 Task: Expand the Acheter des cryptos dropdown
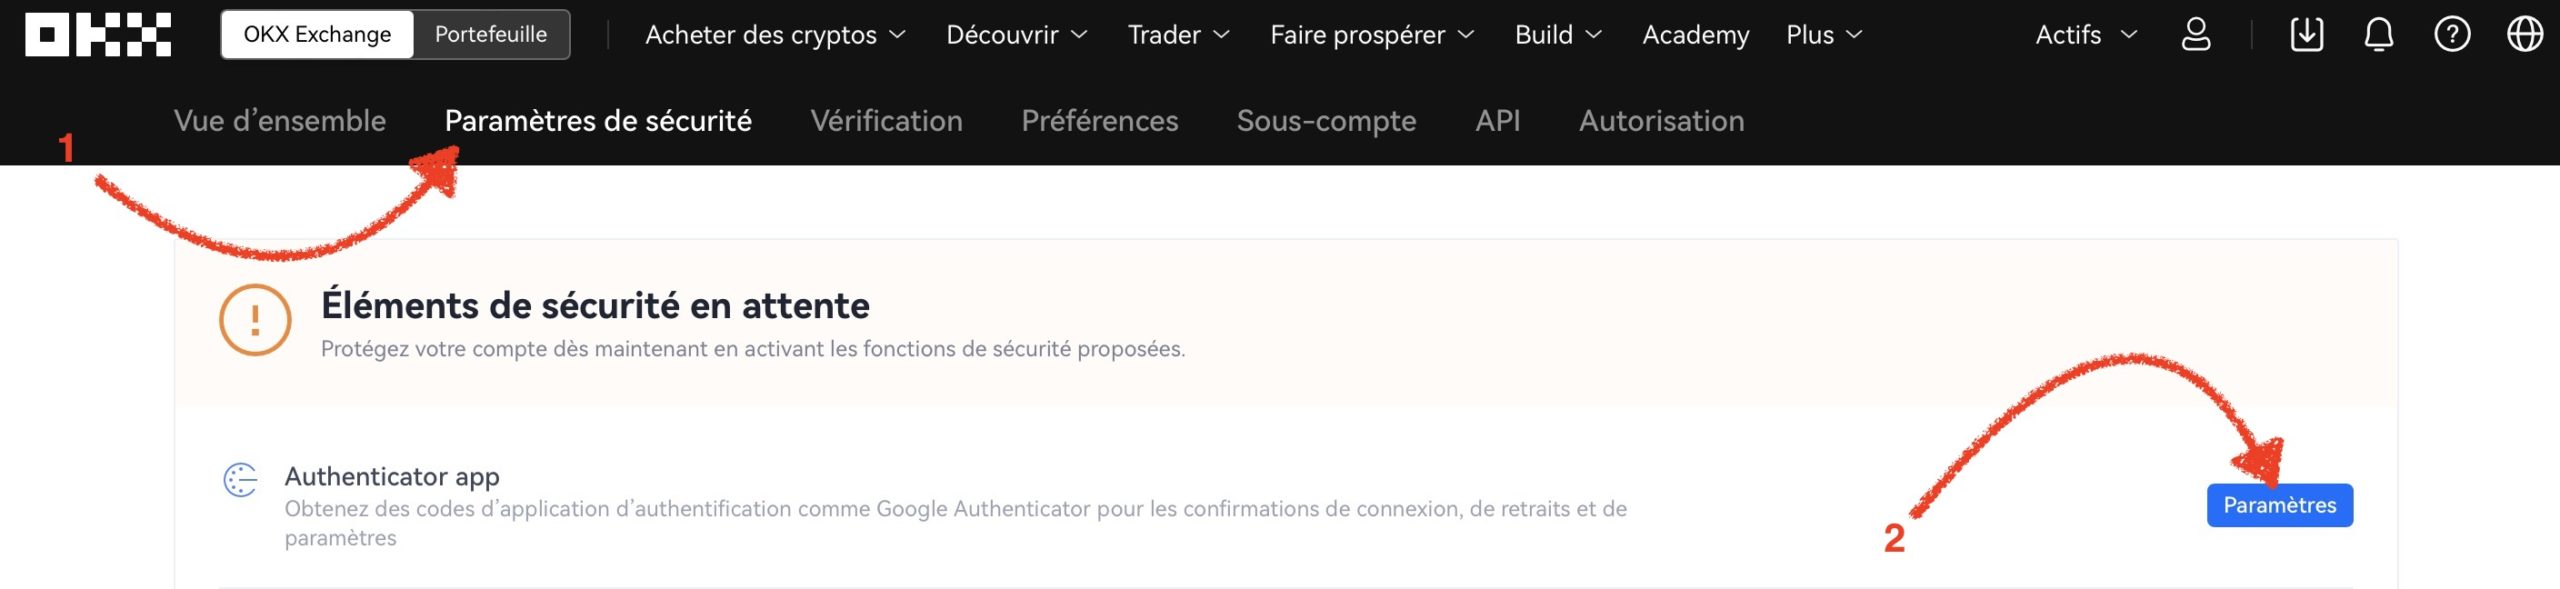pos(775,35)
